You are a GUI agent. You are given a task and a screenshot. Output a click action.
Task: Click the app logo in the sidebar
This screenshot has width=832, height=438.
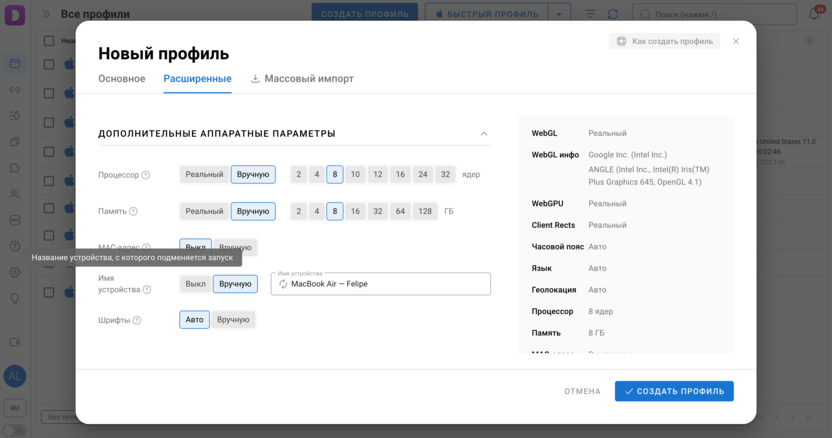15,14
